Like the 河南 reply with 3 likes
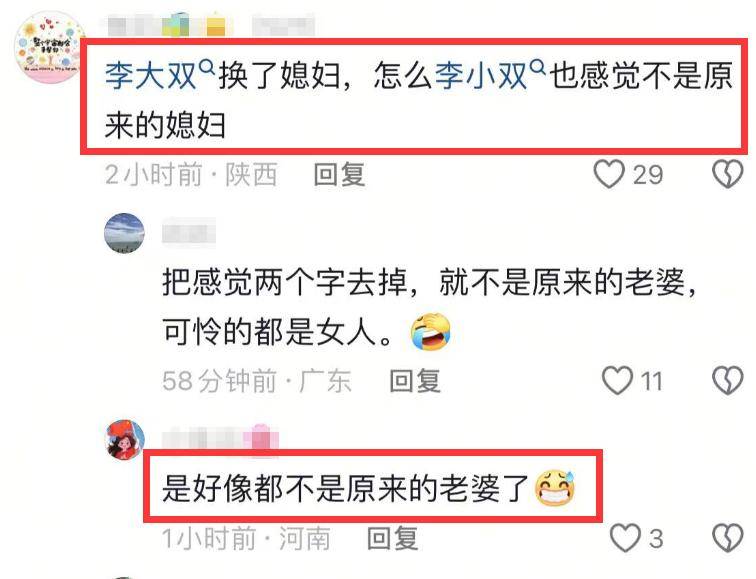The image size is (756, 579). point(625,538)
